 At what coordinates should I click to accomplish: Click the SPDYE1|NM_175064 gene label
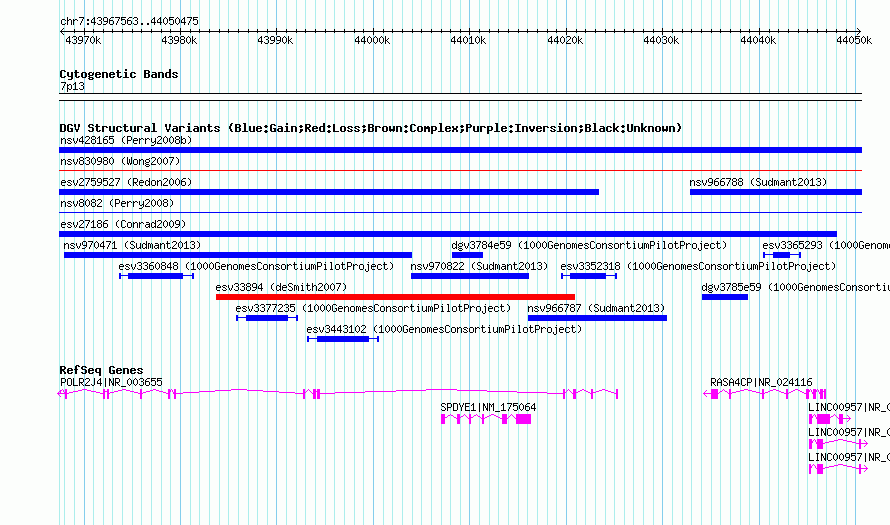coord(488,408)
